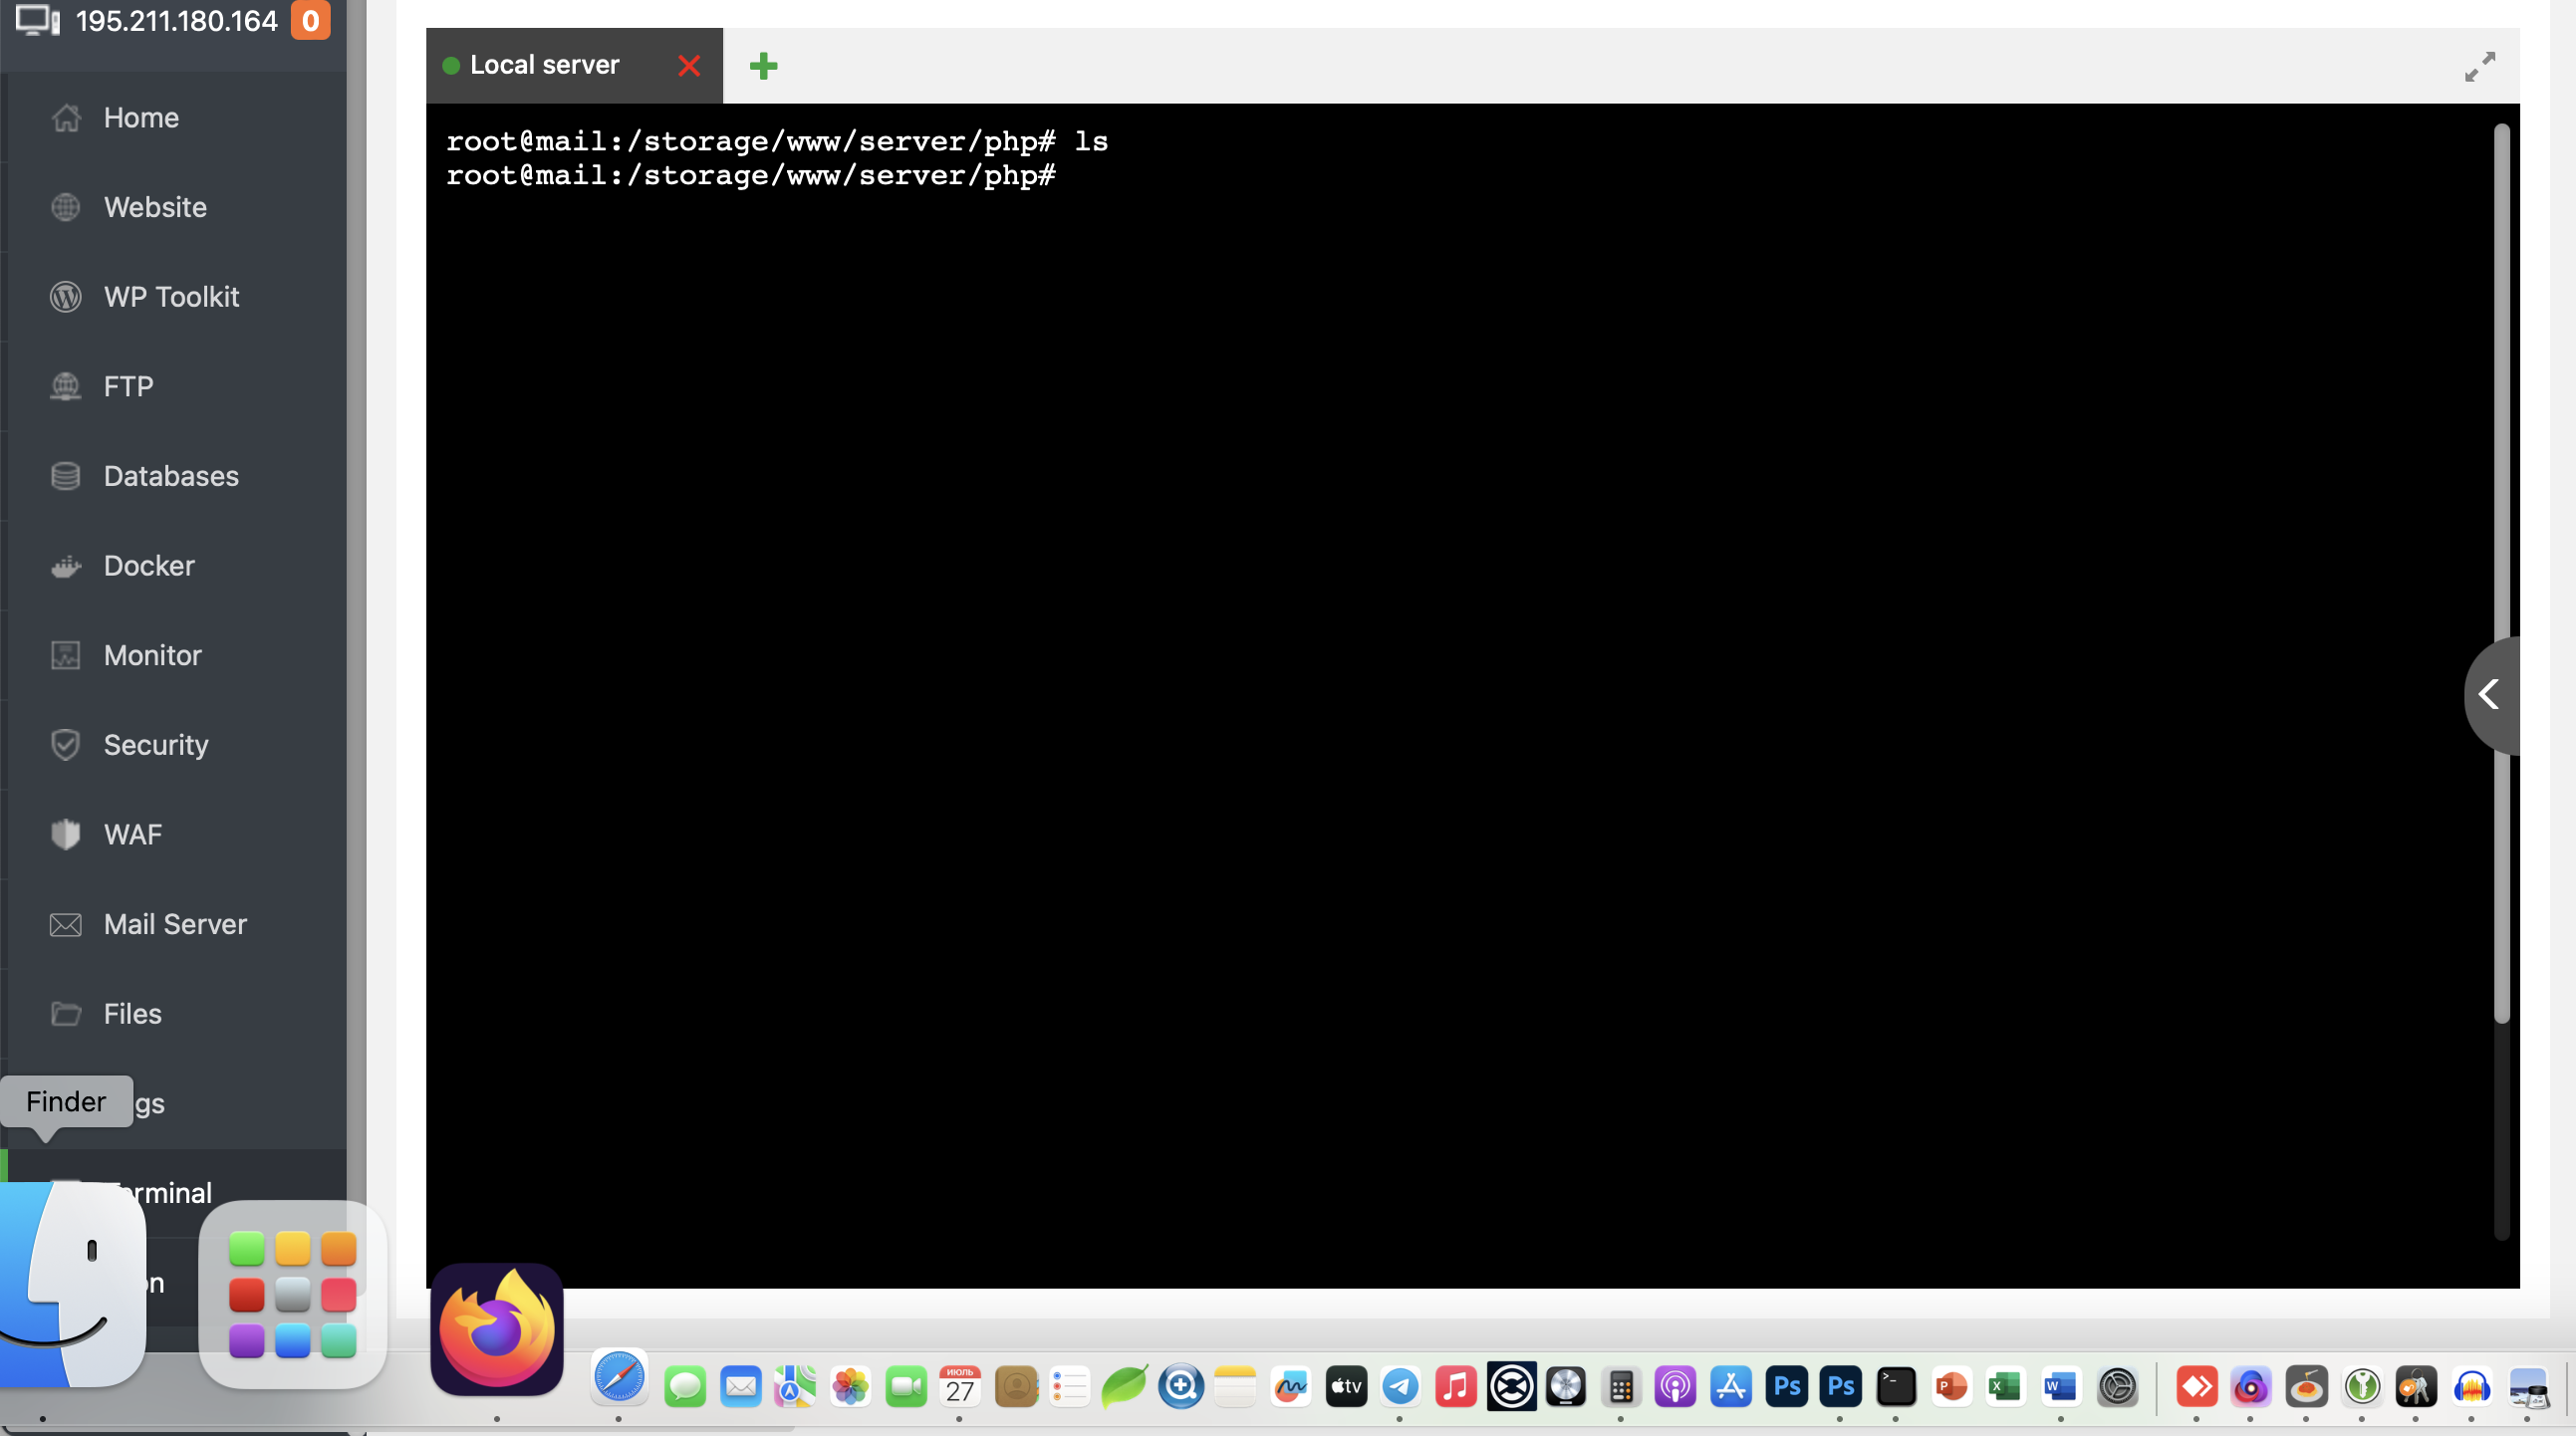Add a new terminal tab with plus
The height and width of the screenshot is (1436, 2576).
pyautogui.click(x=763, y=66)
